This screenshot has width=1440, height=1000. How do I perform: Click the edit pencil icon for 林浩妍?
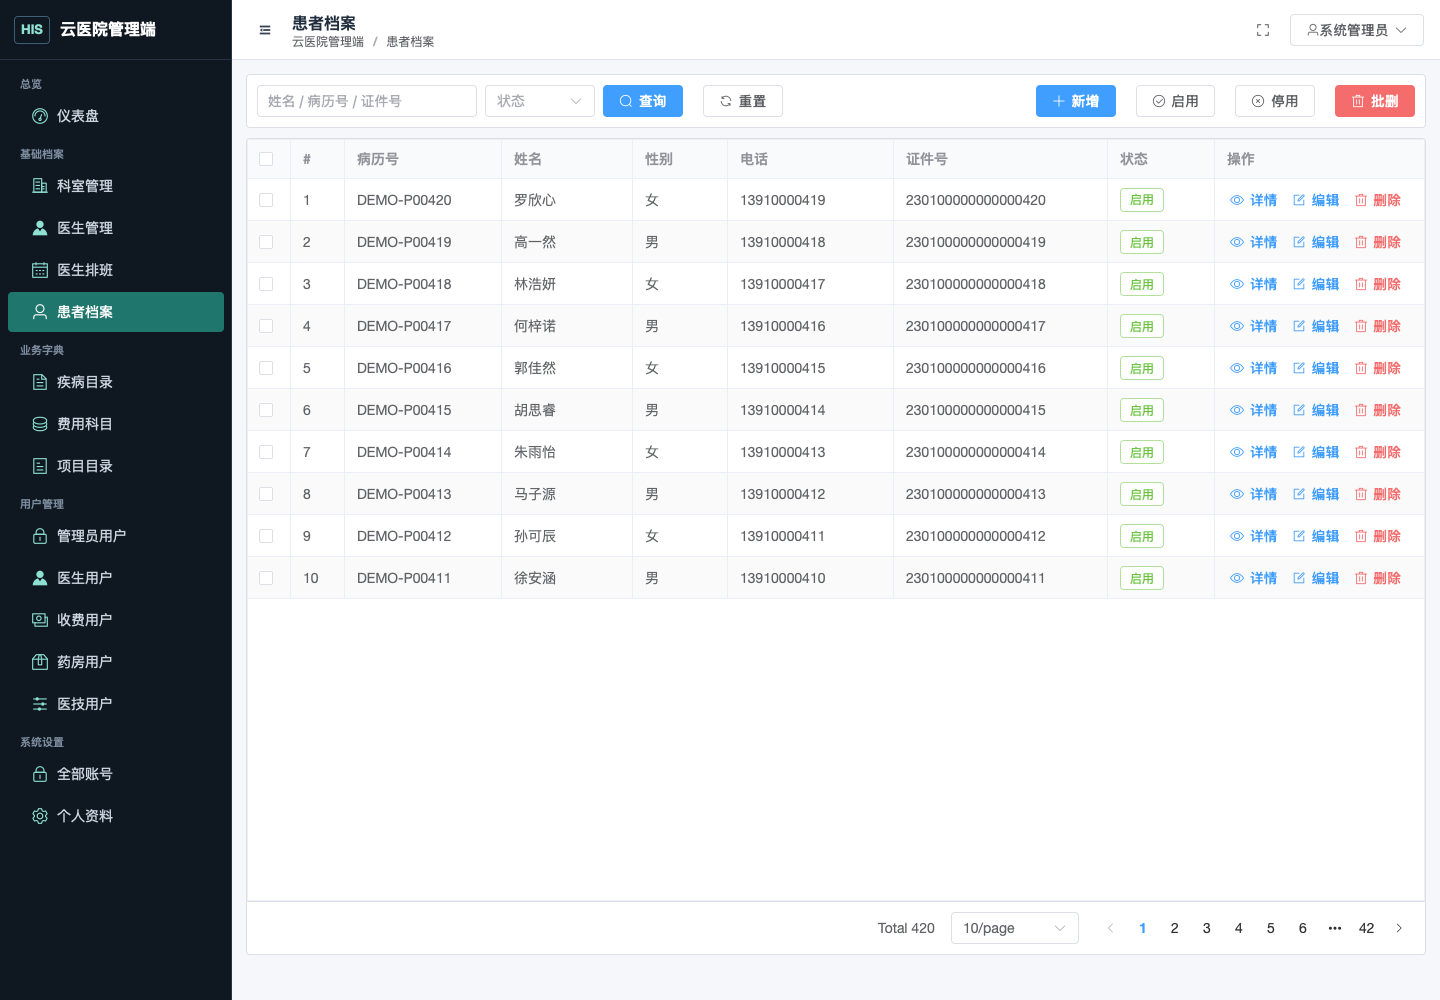click(x=1299, y=284)
